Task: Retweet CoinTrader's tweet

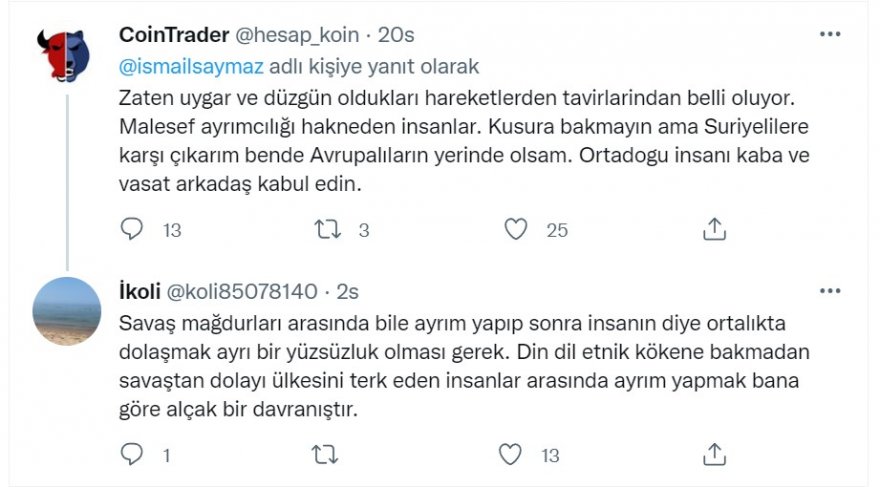Action: pyautogui.click(x=328, y=230)
